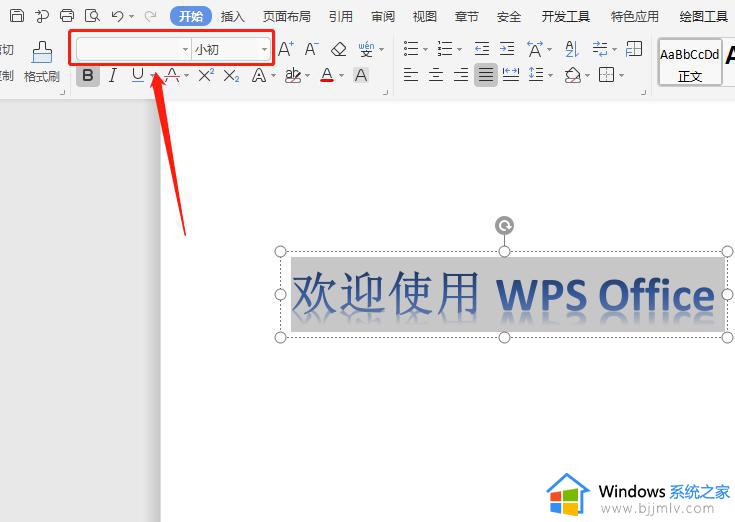Open Print Preview icon
735x522 pixels.
(x=92, y=16)
